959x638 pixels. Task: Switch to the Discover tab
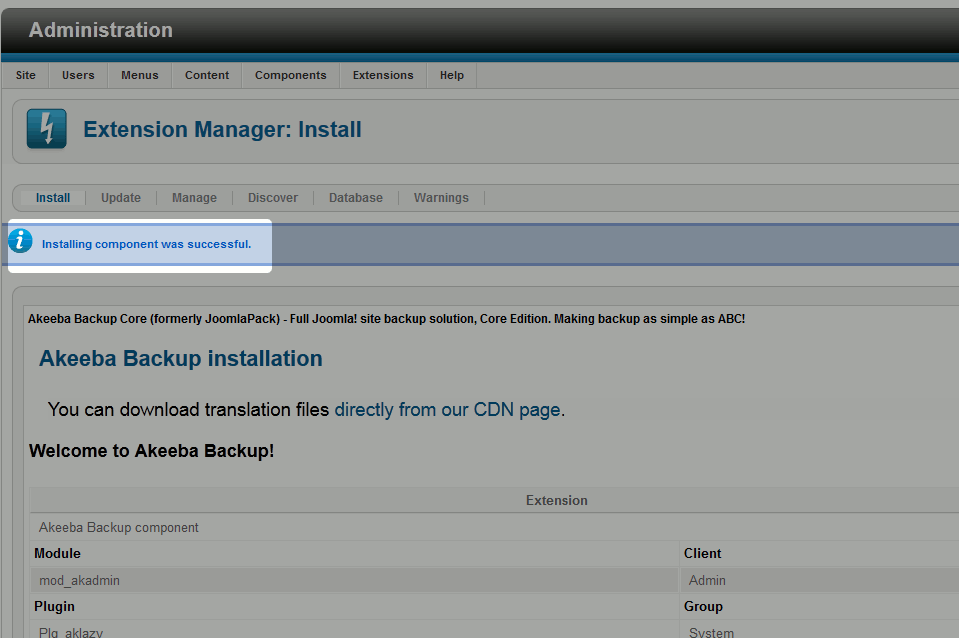tap(273, 198)
